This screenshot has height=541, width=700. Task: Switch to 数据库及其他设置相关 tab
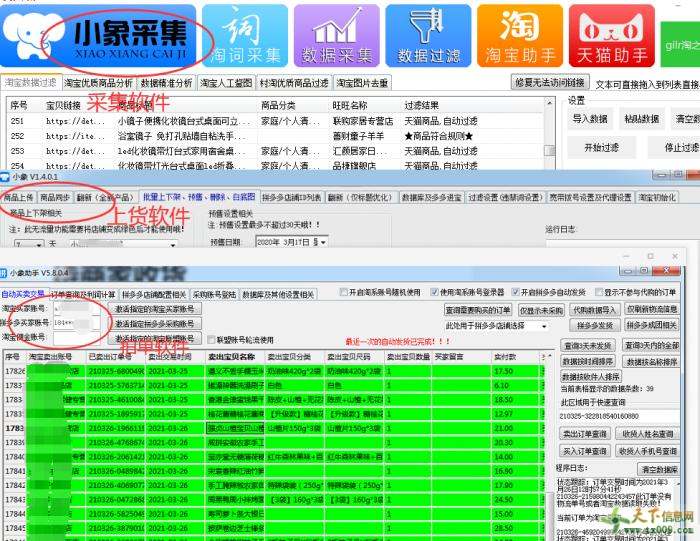pos(278,295)
